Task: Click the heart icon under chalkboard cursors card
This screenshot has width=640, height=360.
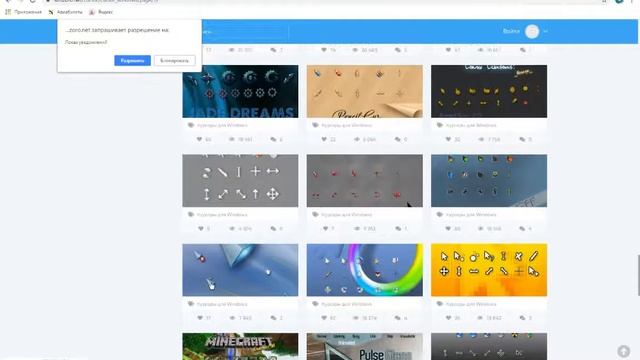Action: pos(448,139)
